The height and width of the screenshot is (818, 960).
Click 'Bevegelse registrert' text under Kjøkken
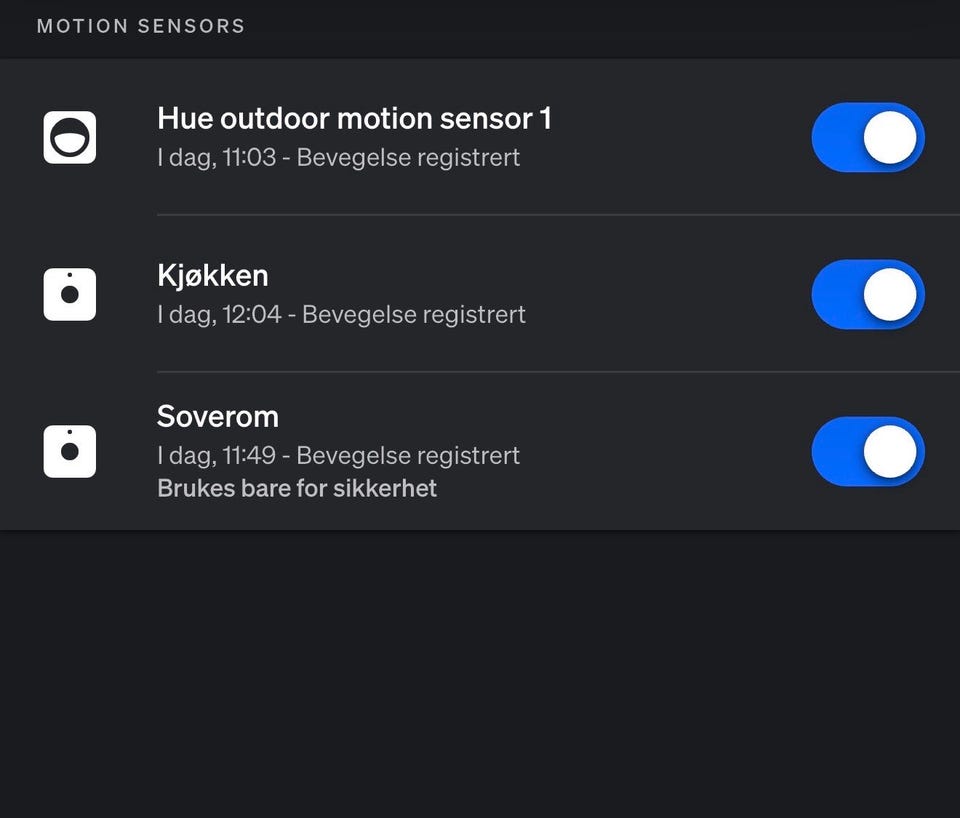(x=414, y=314)
